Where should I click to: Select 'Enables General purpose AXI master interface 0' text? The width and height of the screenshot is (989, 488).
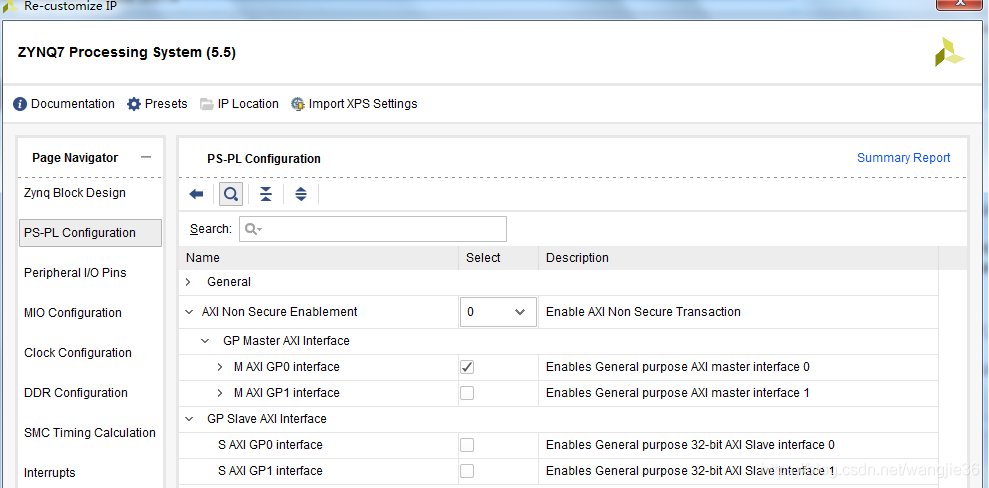(677, 367)
